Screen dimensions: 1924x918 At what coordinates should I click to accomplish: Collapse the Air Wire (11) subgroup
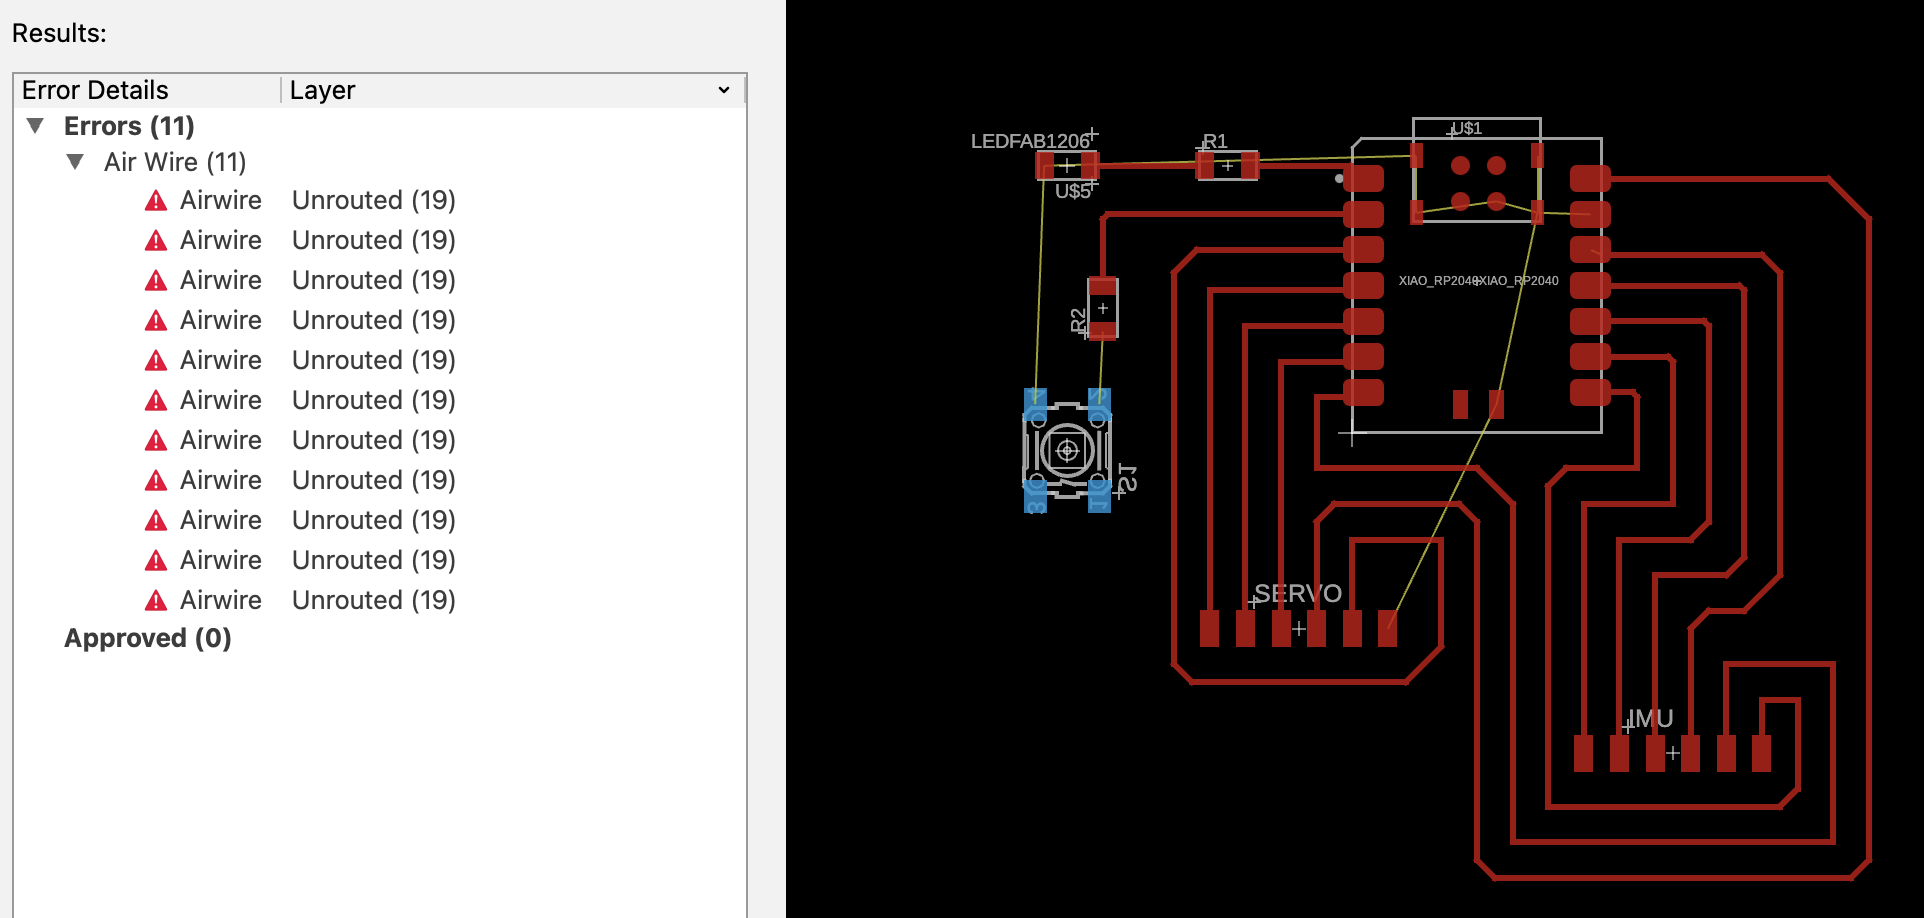(75, 162)
